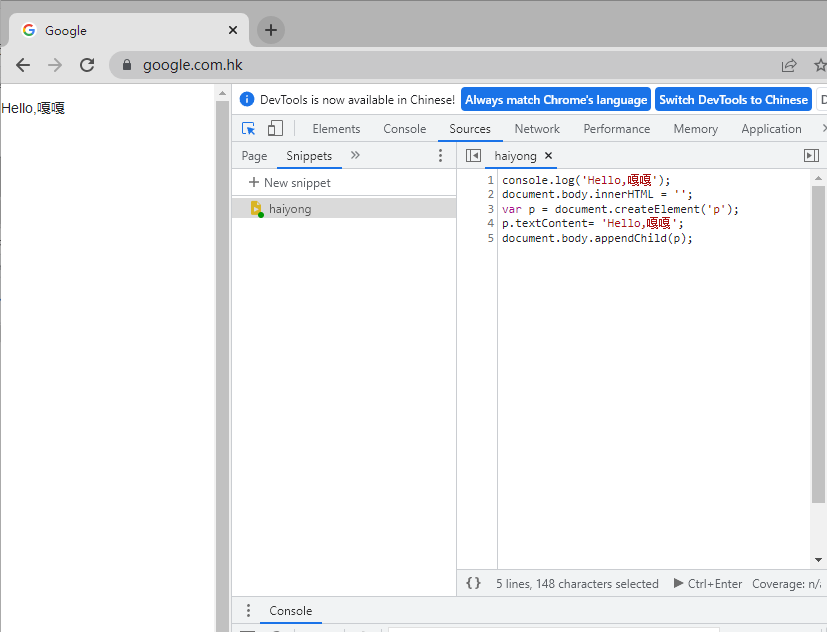This screenshot has width=827, height=632.
Task: Bookmark this page with star icon
Action: coord(820,65)
